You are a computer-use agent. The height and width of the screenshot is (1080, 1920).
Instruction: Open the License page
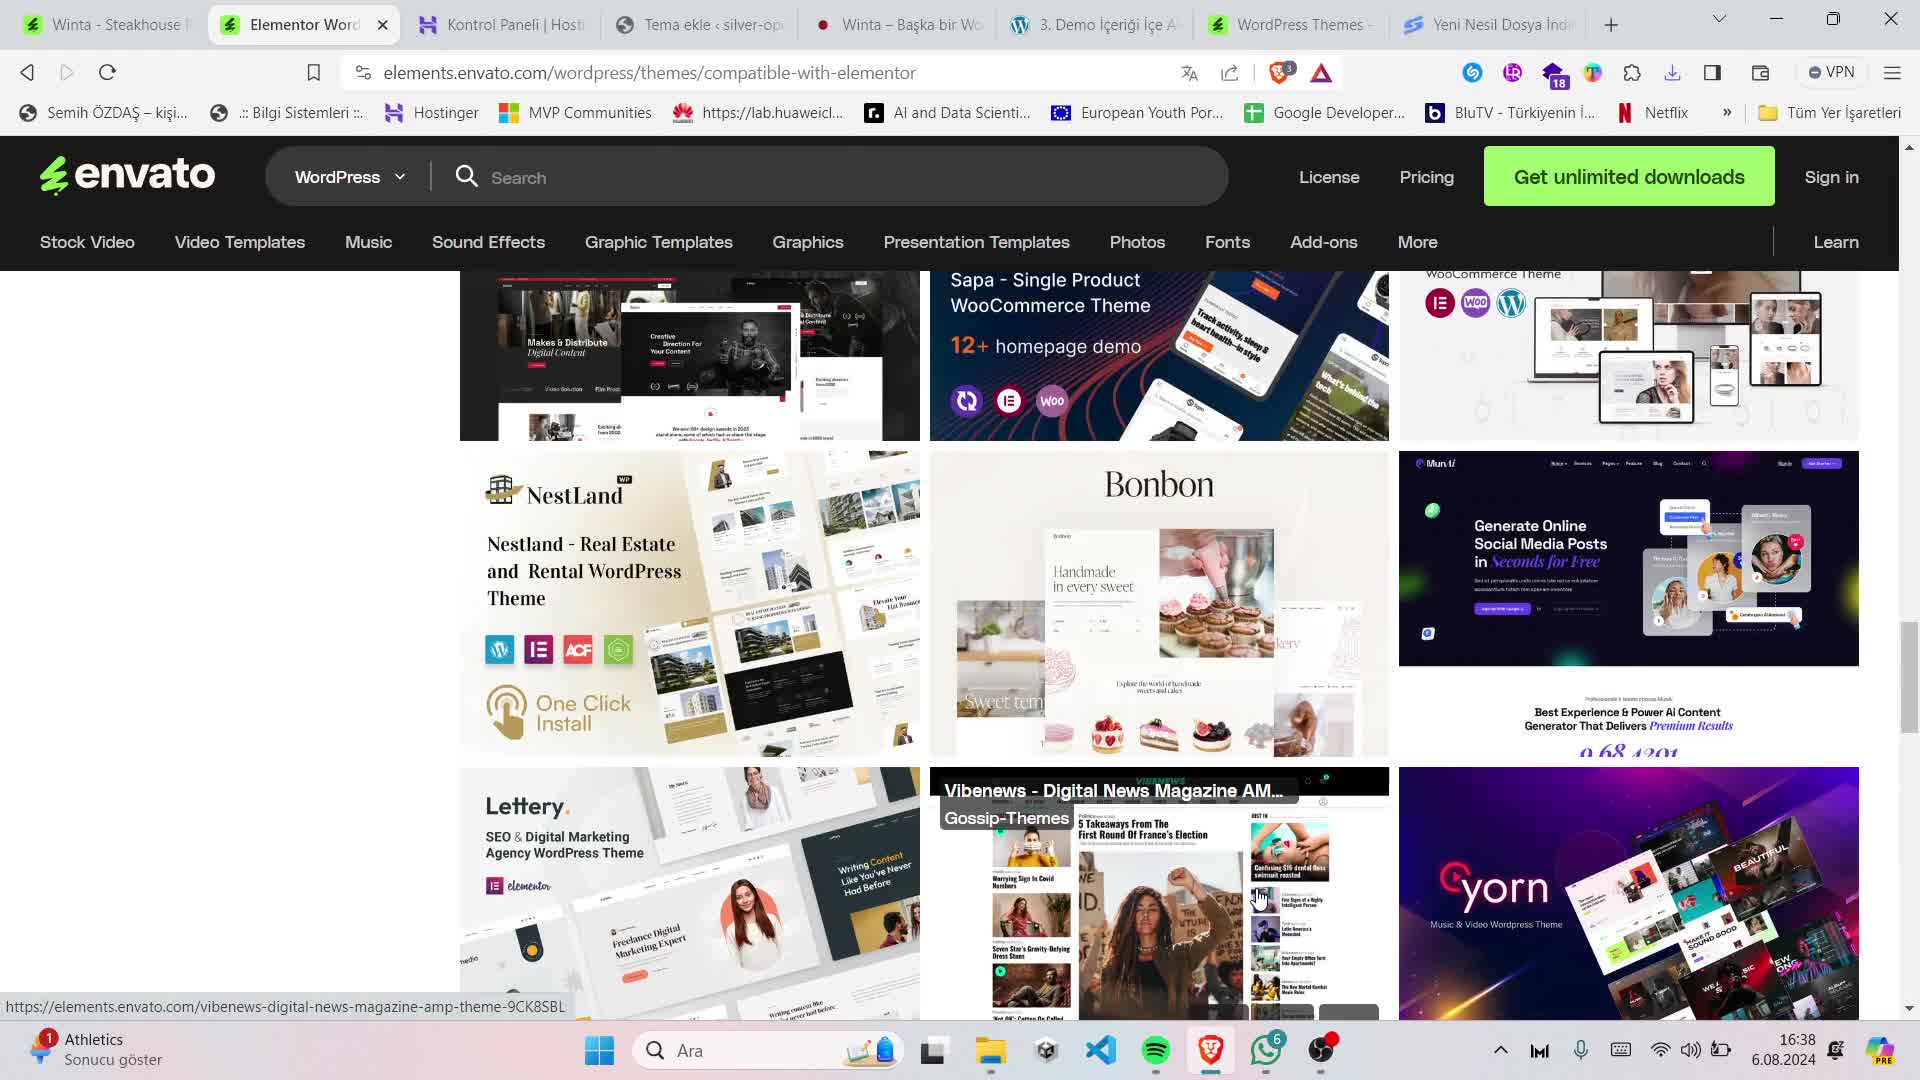pyautogui.click(x=1329, y=177)
